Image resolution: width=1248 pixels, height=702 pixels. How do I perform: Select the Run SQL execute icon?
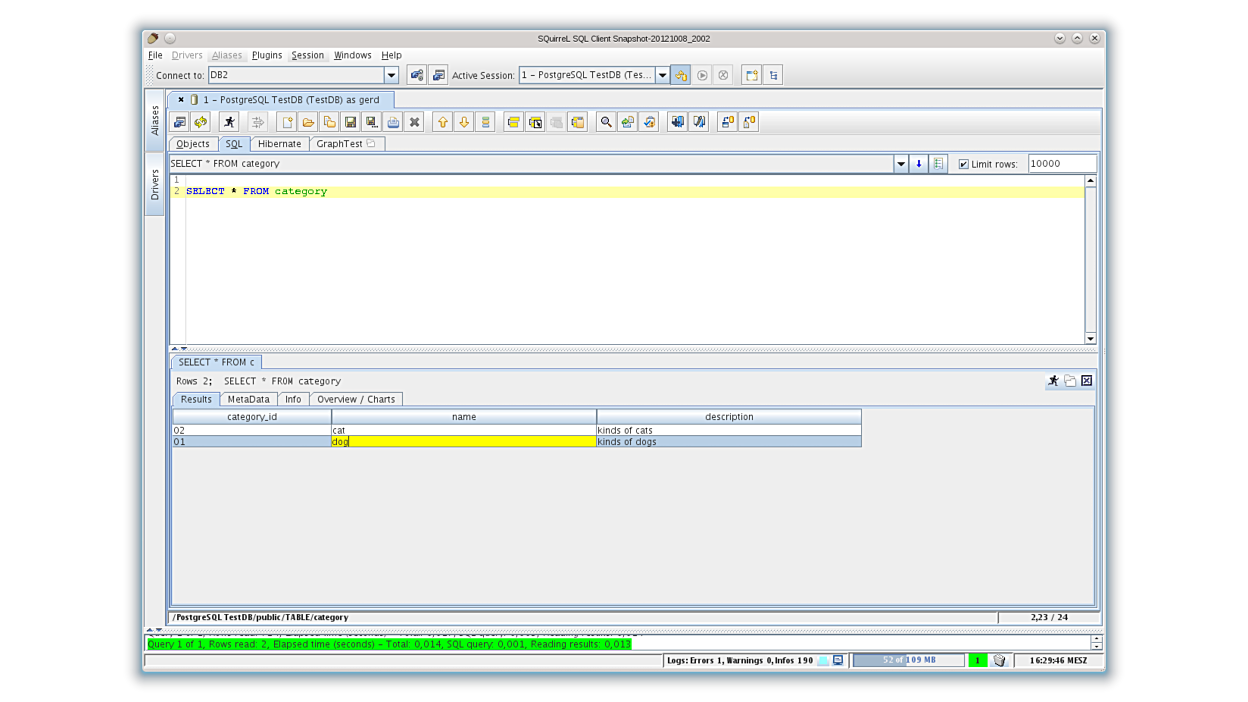[229, 121]
